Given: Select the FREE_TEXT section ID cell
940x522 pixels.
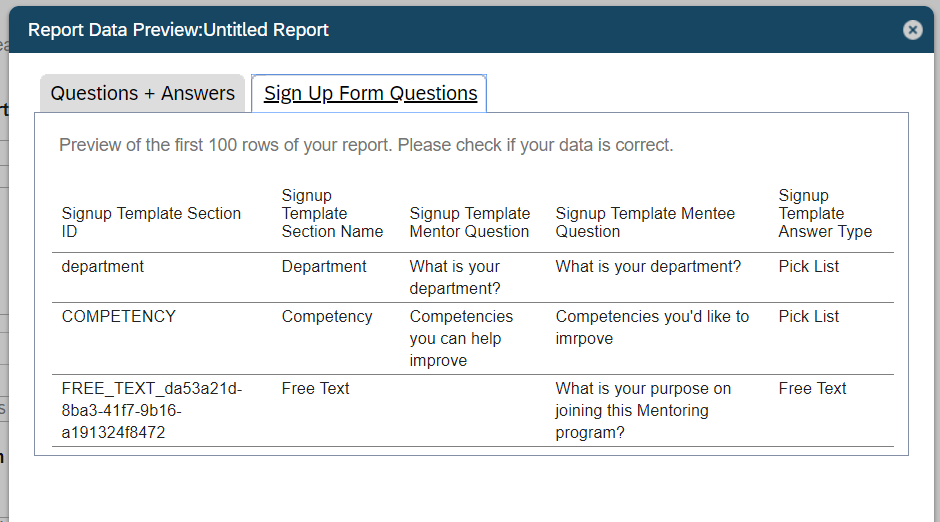Looking at the screenshot, I should tap(152, 411).
